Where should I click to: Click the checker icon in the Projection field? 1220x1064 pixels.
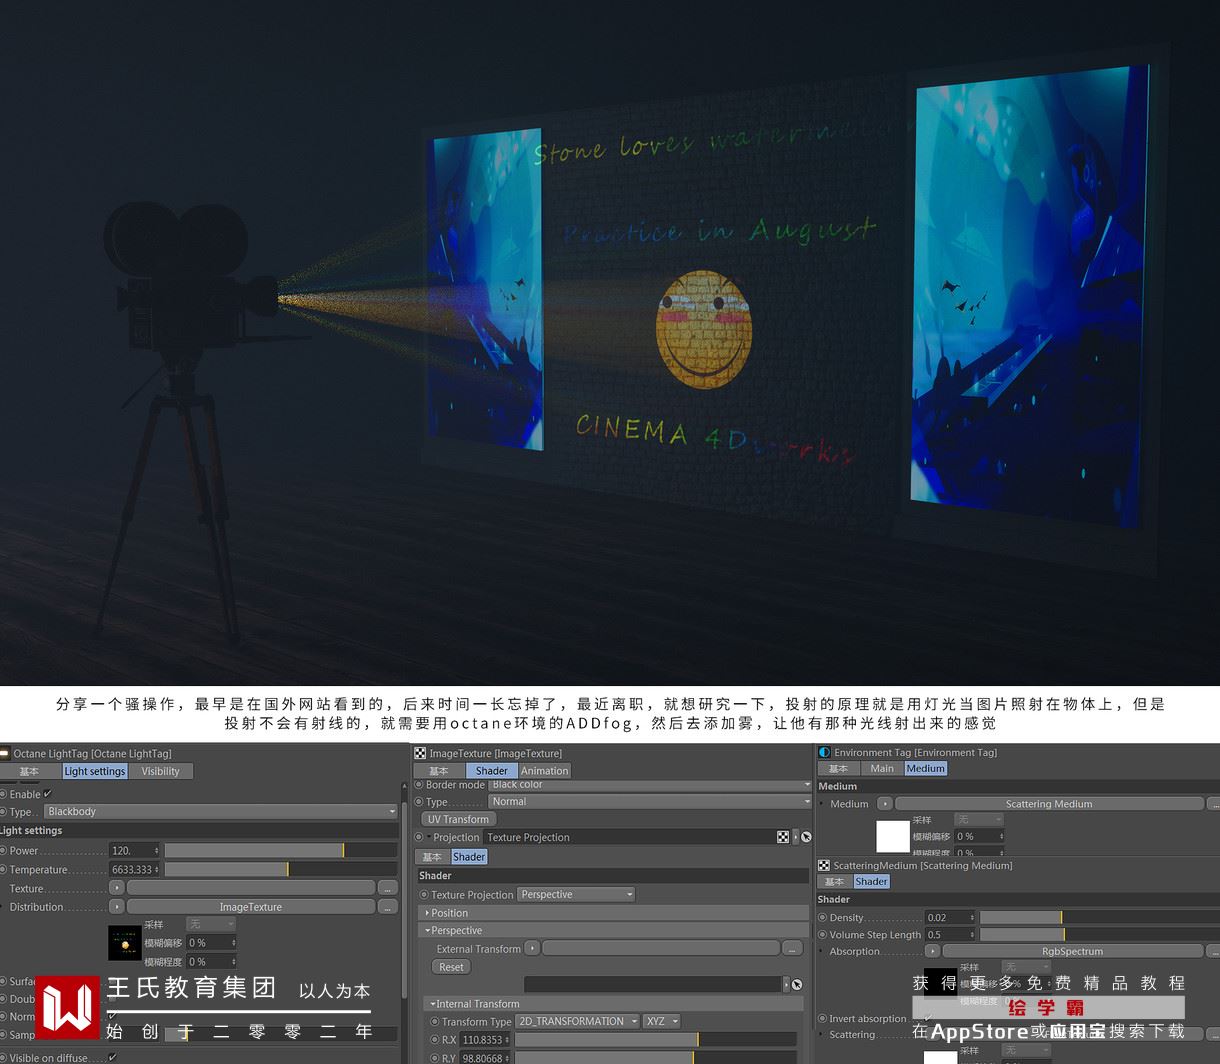[x=783, y=837]
